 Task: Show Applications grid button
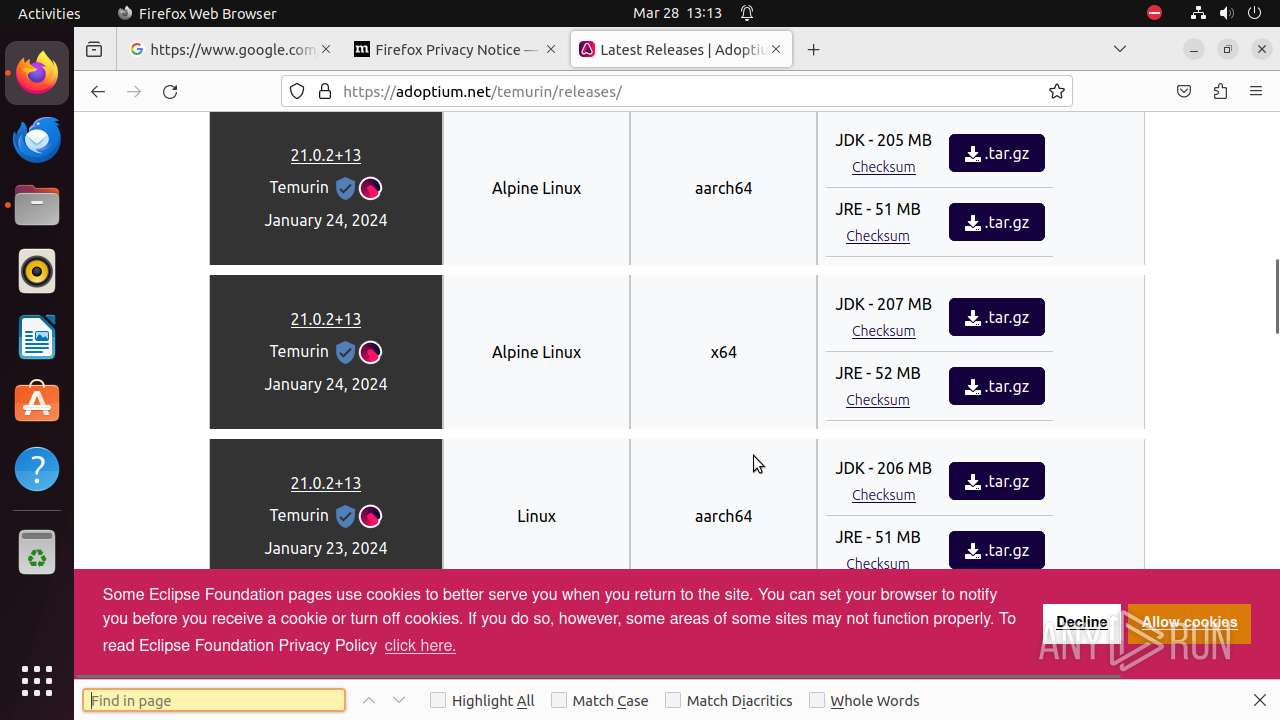(x=37, y=681)
